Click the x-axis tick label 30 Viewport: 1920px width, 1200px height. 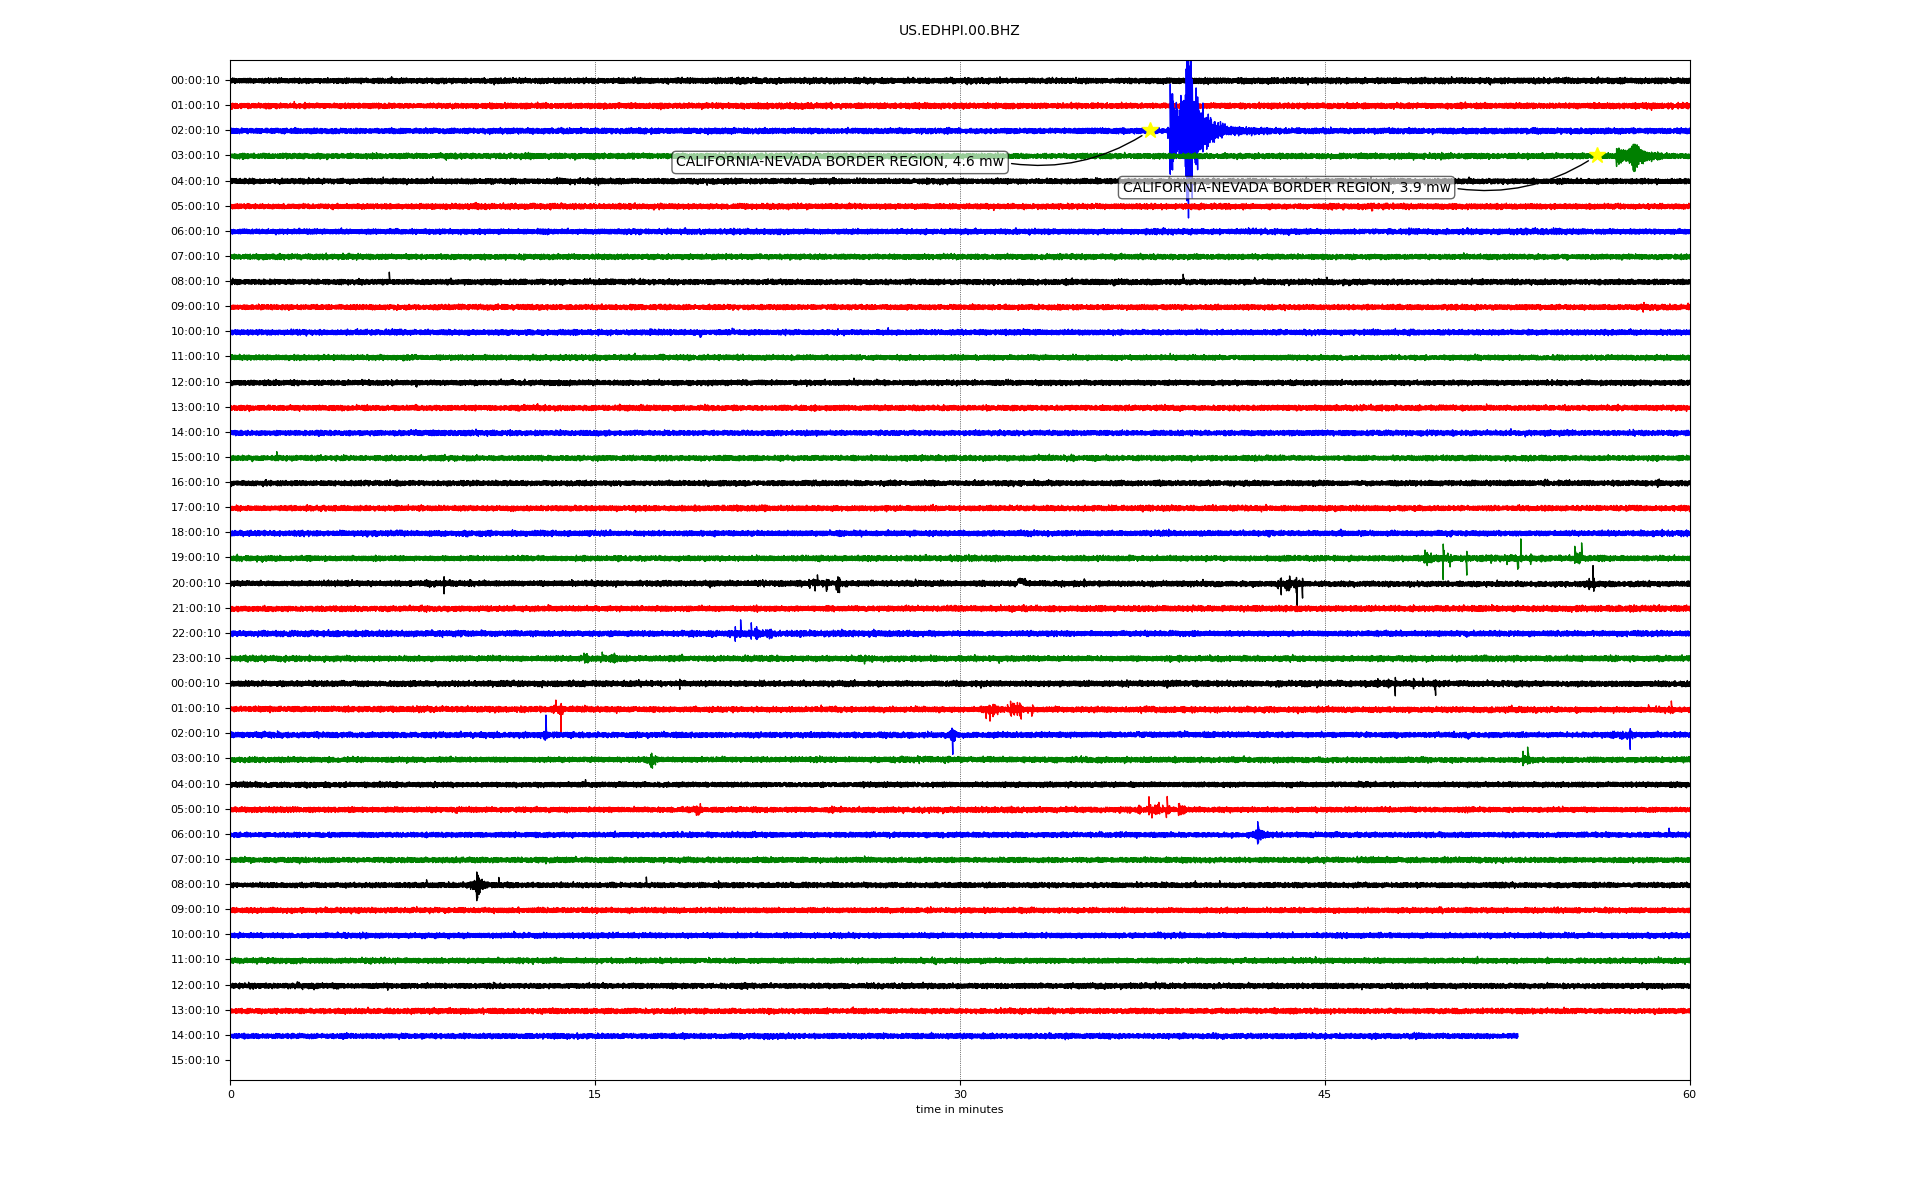[x=960, y=1094]
